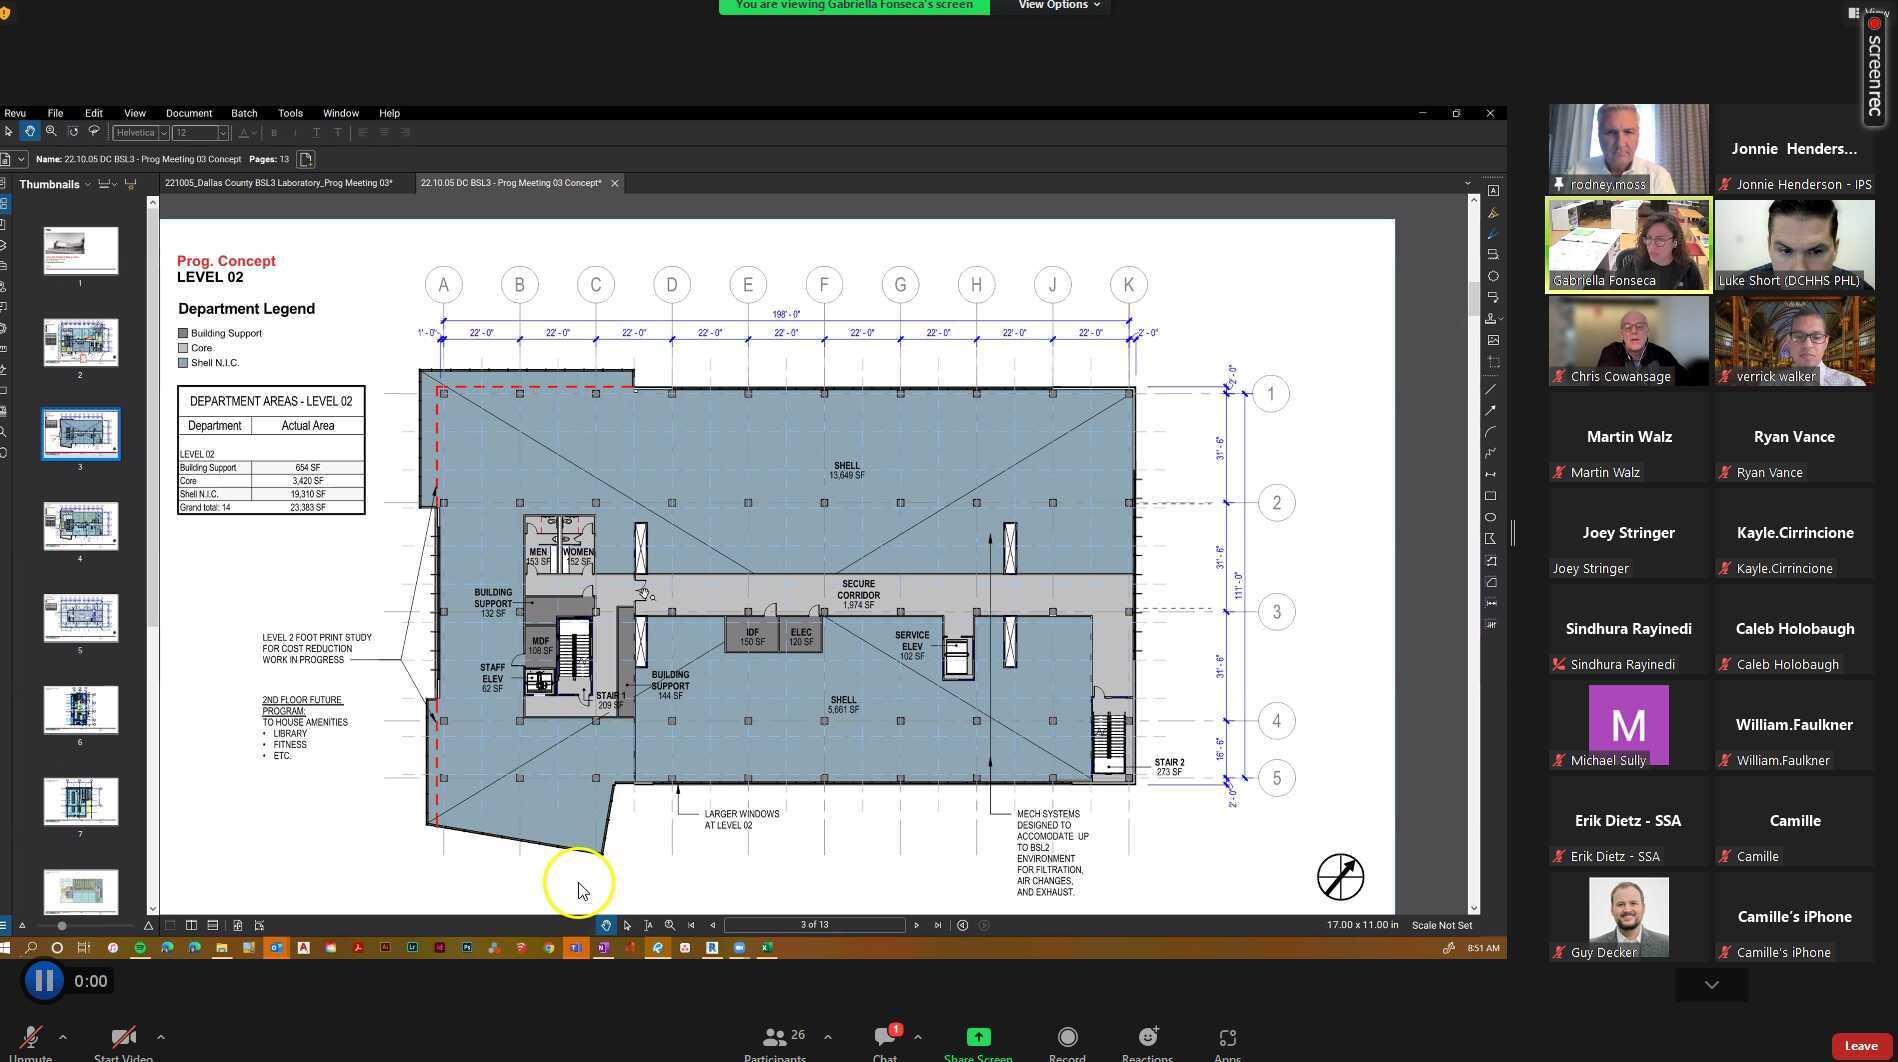
Task: Open the Thumbnails panel options chevron
Action: 88,184
